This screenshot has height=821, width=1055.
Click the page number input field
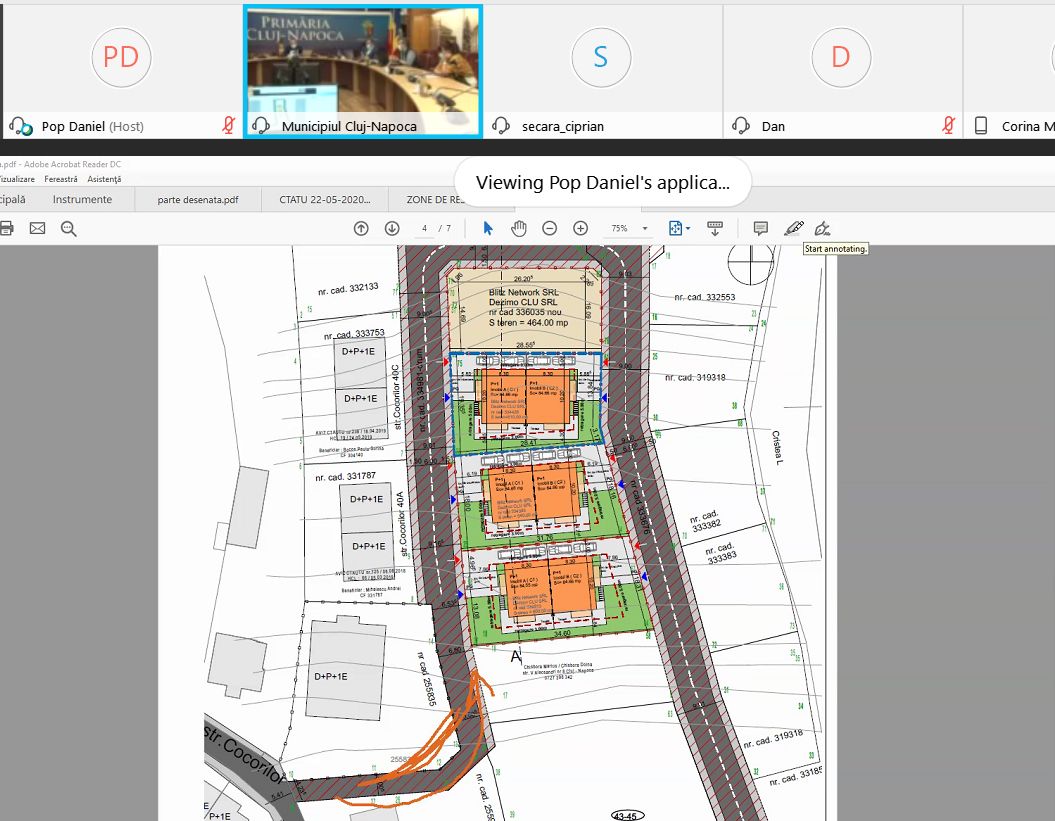(x=425, y=228)
